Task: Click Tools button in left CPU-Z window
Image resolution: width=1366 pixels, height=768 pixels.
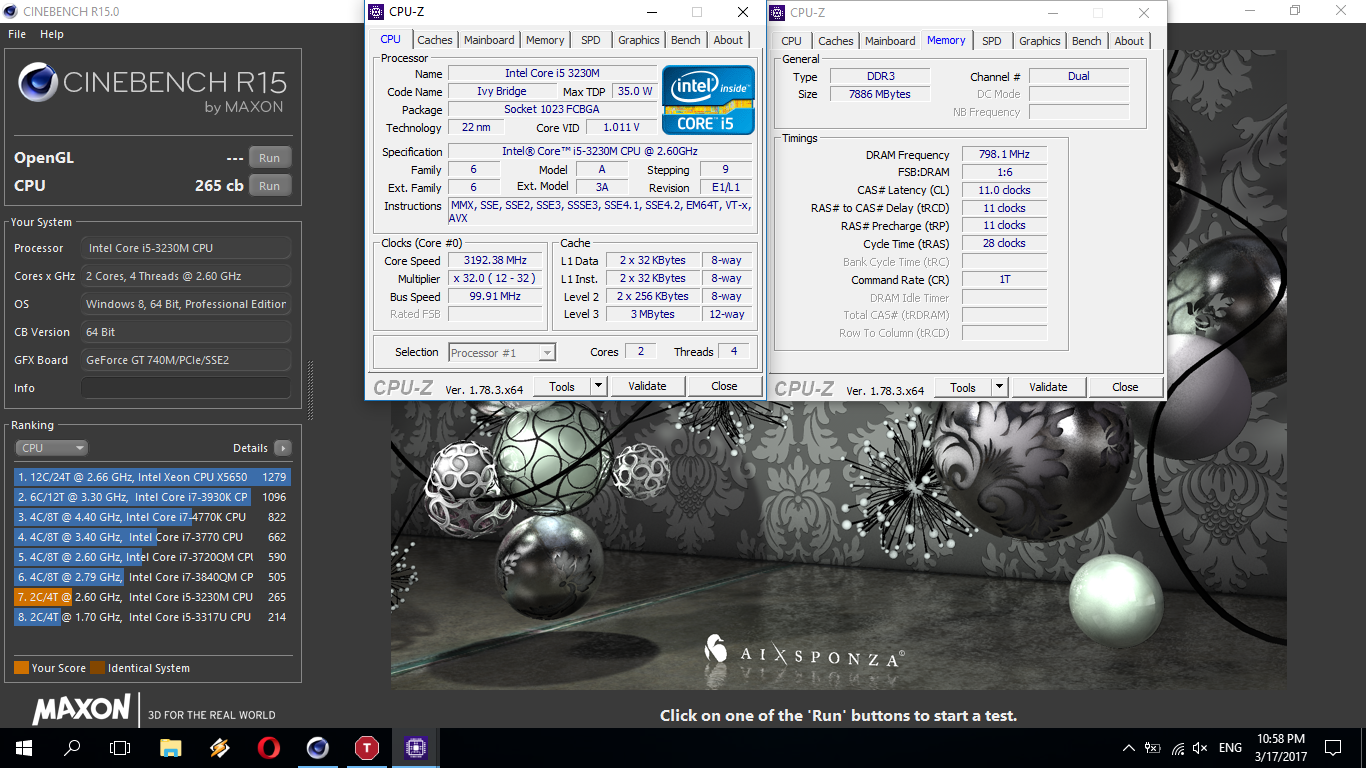Action: click(x=562, y=386)
